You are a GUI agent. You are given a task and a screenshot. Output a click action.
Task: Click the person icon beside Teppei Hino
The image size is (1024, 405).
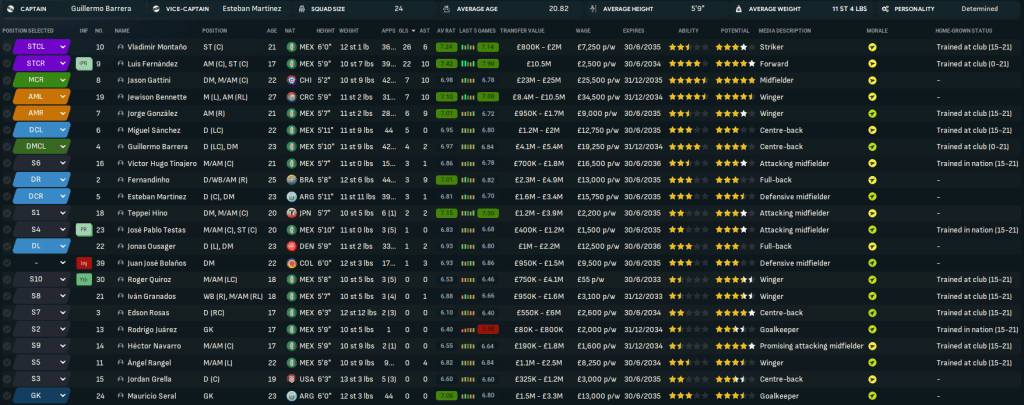(x=120, y=212)
